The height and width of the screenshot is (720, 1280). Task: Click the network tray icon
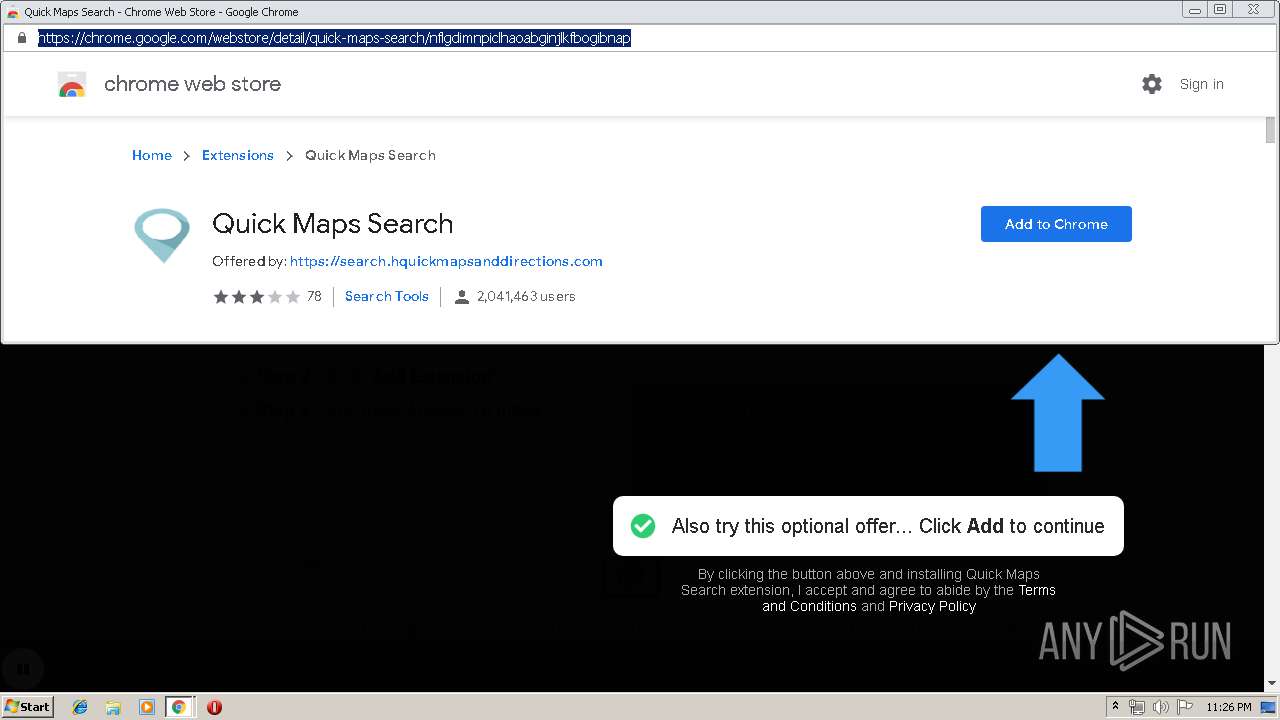(1137, 707)
